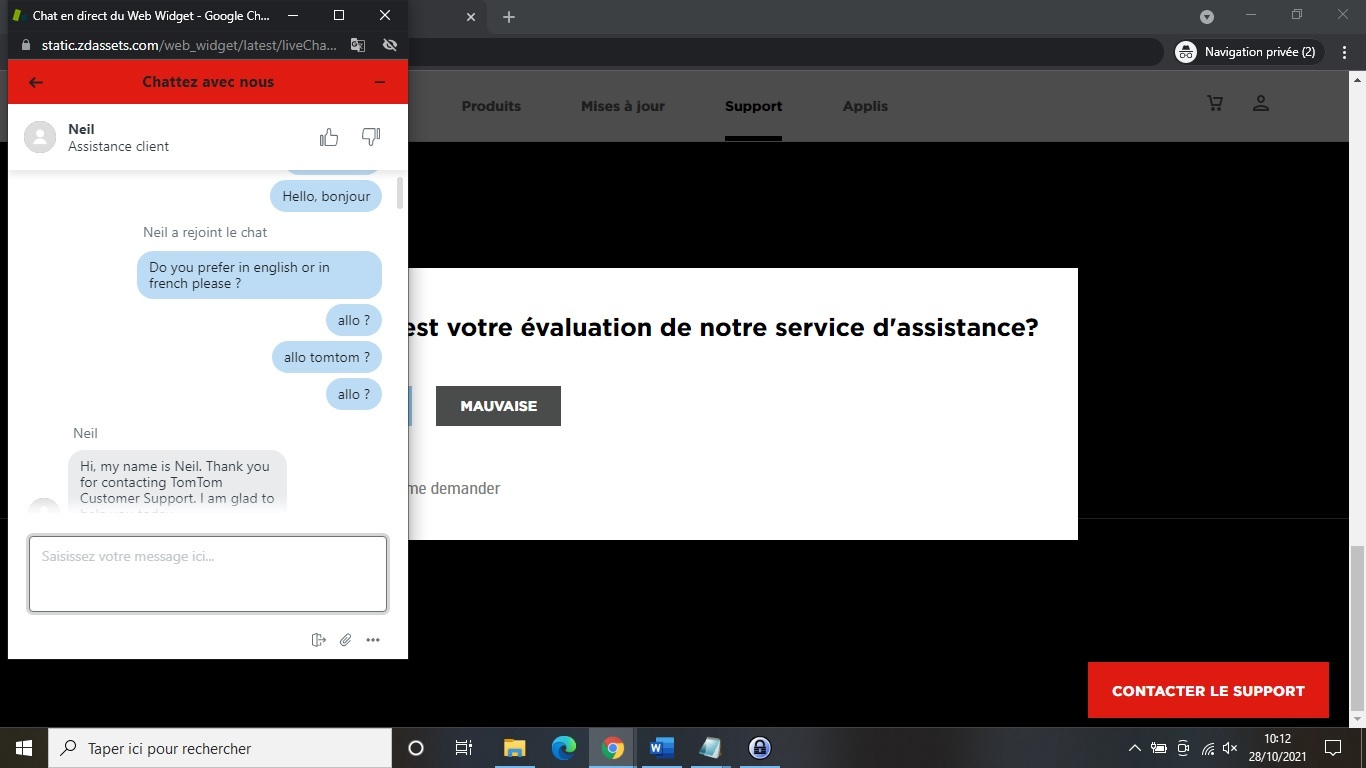Open the tab search dropdown in Chrome

click(x=1207, y=17)
